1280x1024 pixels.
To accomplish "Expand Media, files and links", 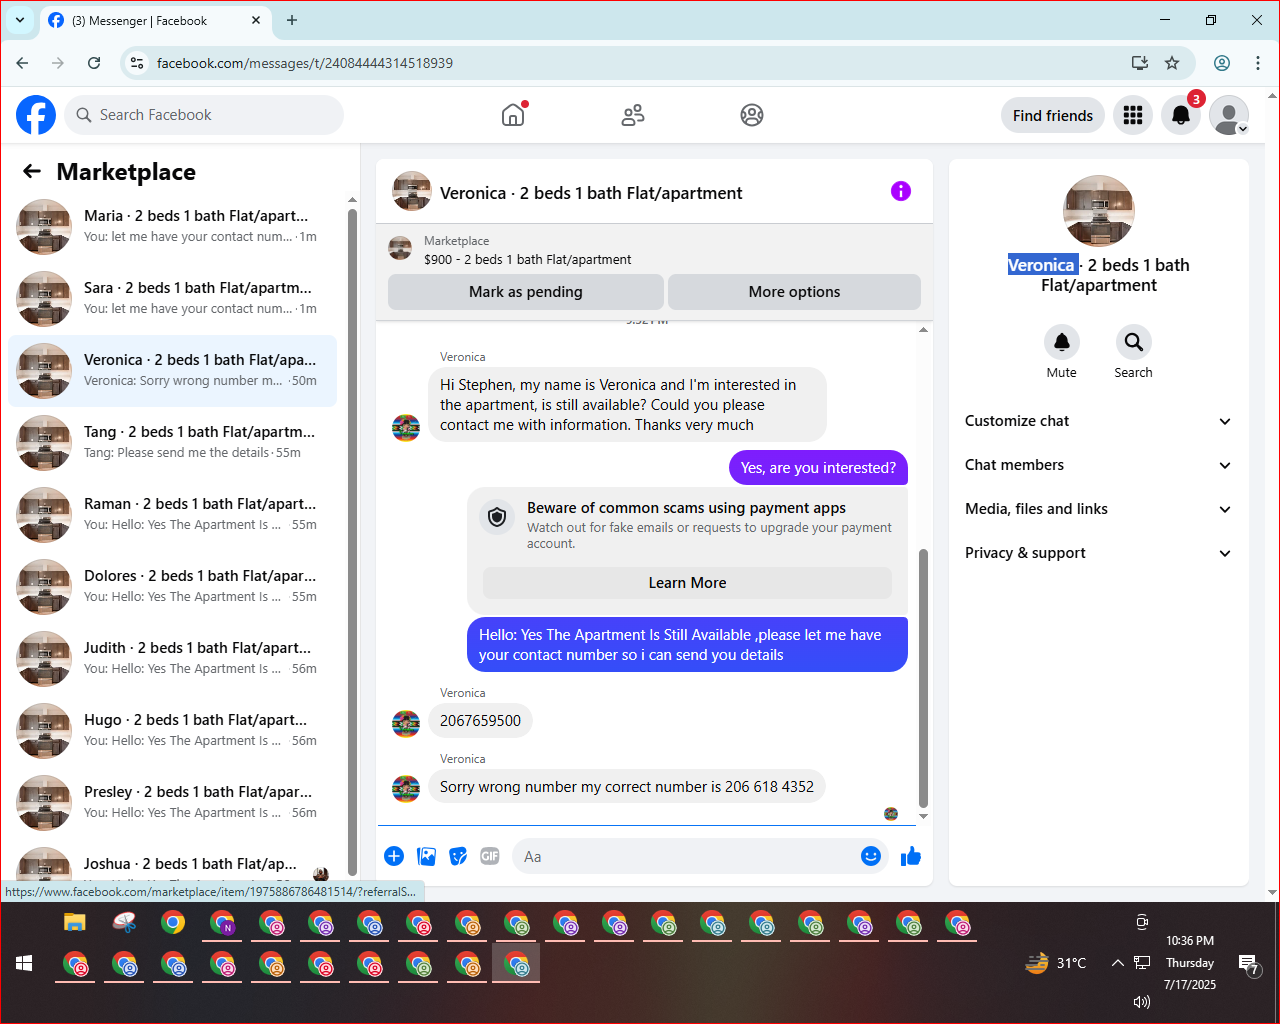I will pyautogui.click(x=1099, y=509).
